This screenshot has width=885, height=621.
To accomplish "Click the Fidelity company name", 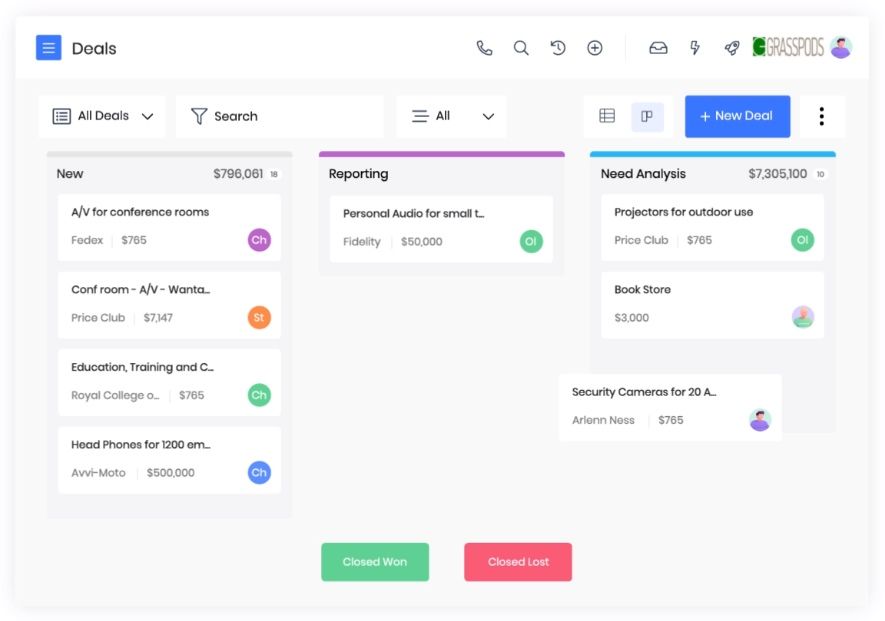I will 362,242.
